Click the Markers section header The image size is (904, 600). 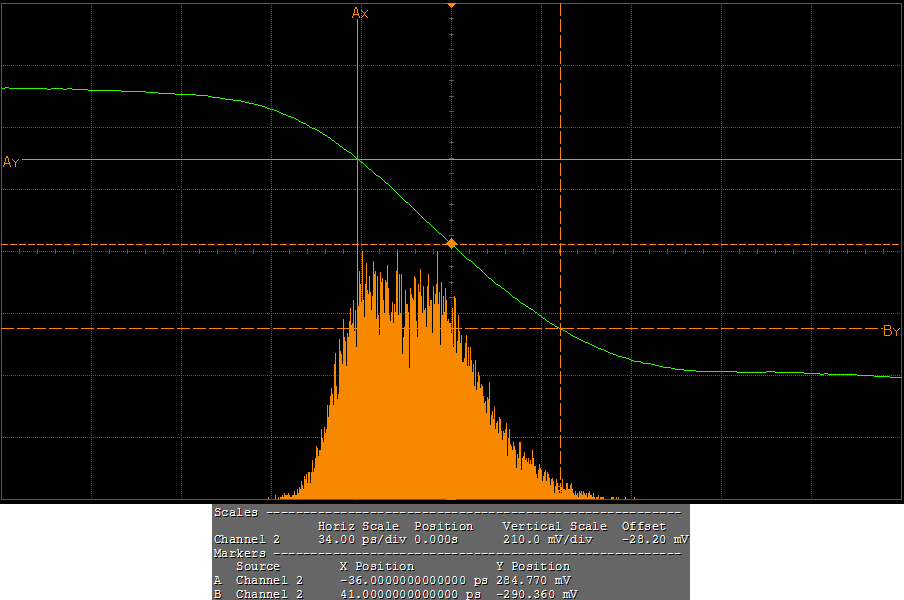click(x=240, y=553)
